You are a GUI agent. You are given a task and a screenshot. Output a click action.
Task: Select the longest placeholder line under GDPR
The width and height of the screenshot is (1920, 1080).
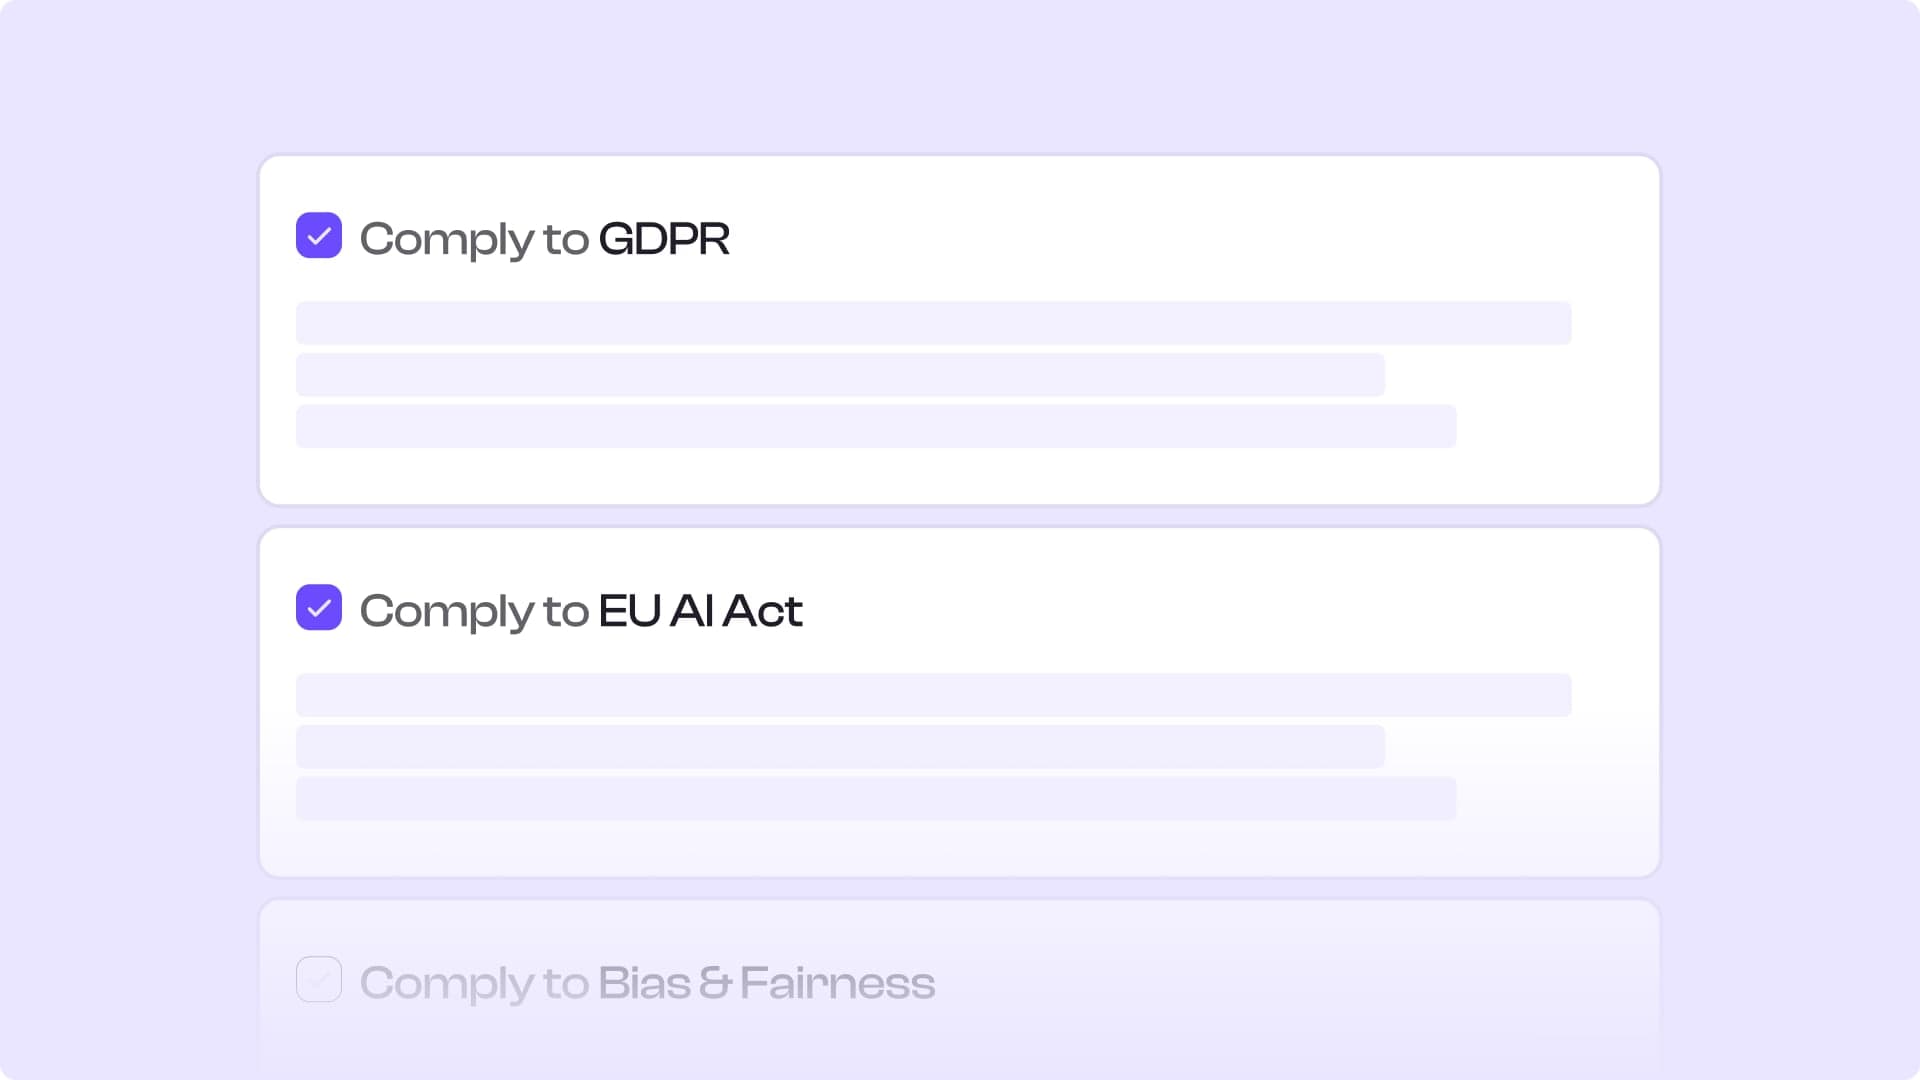[934, 323]
